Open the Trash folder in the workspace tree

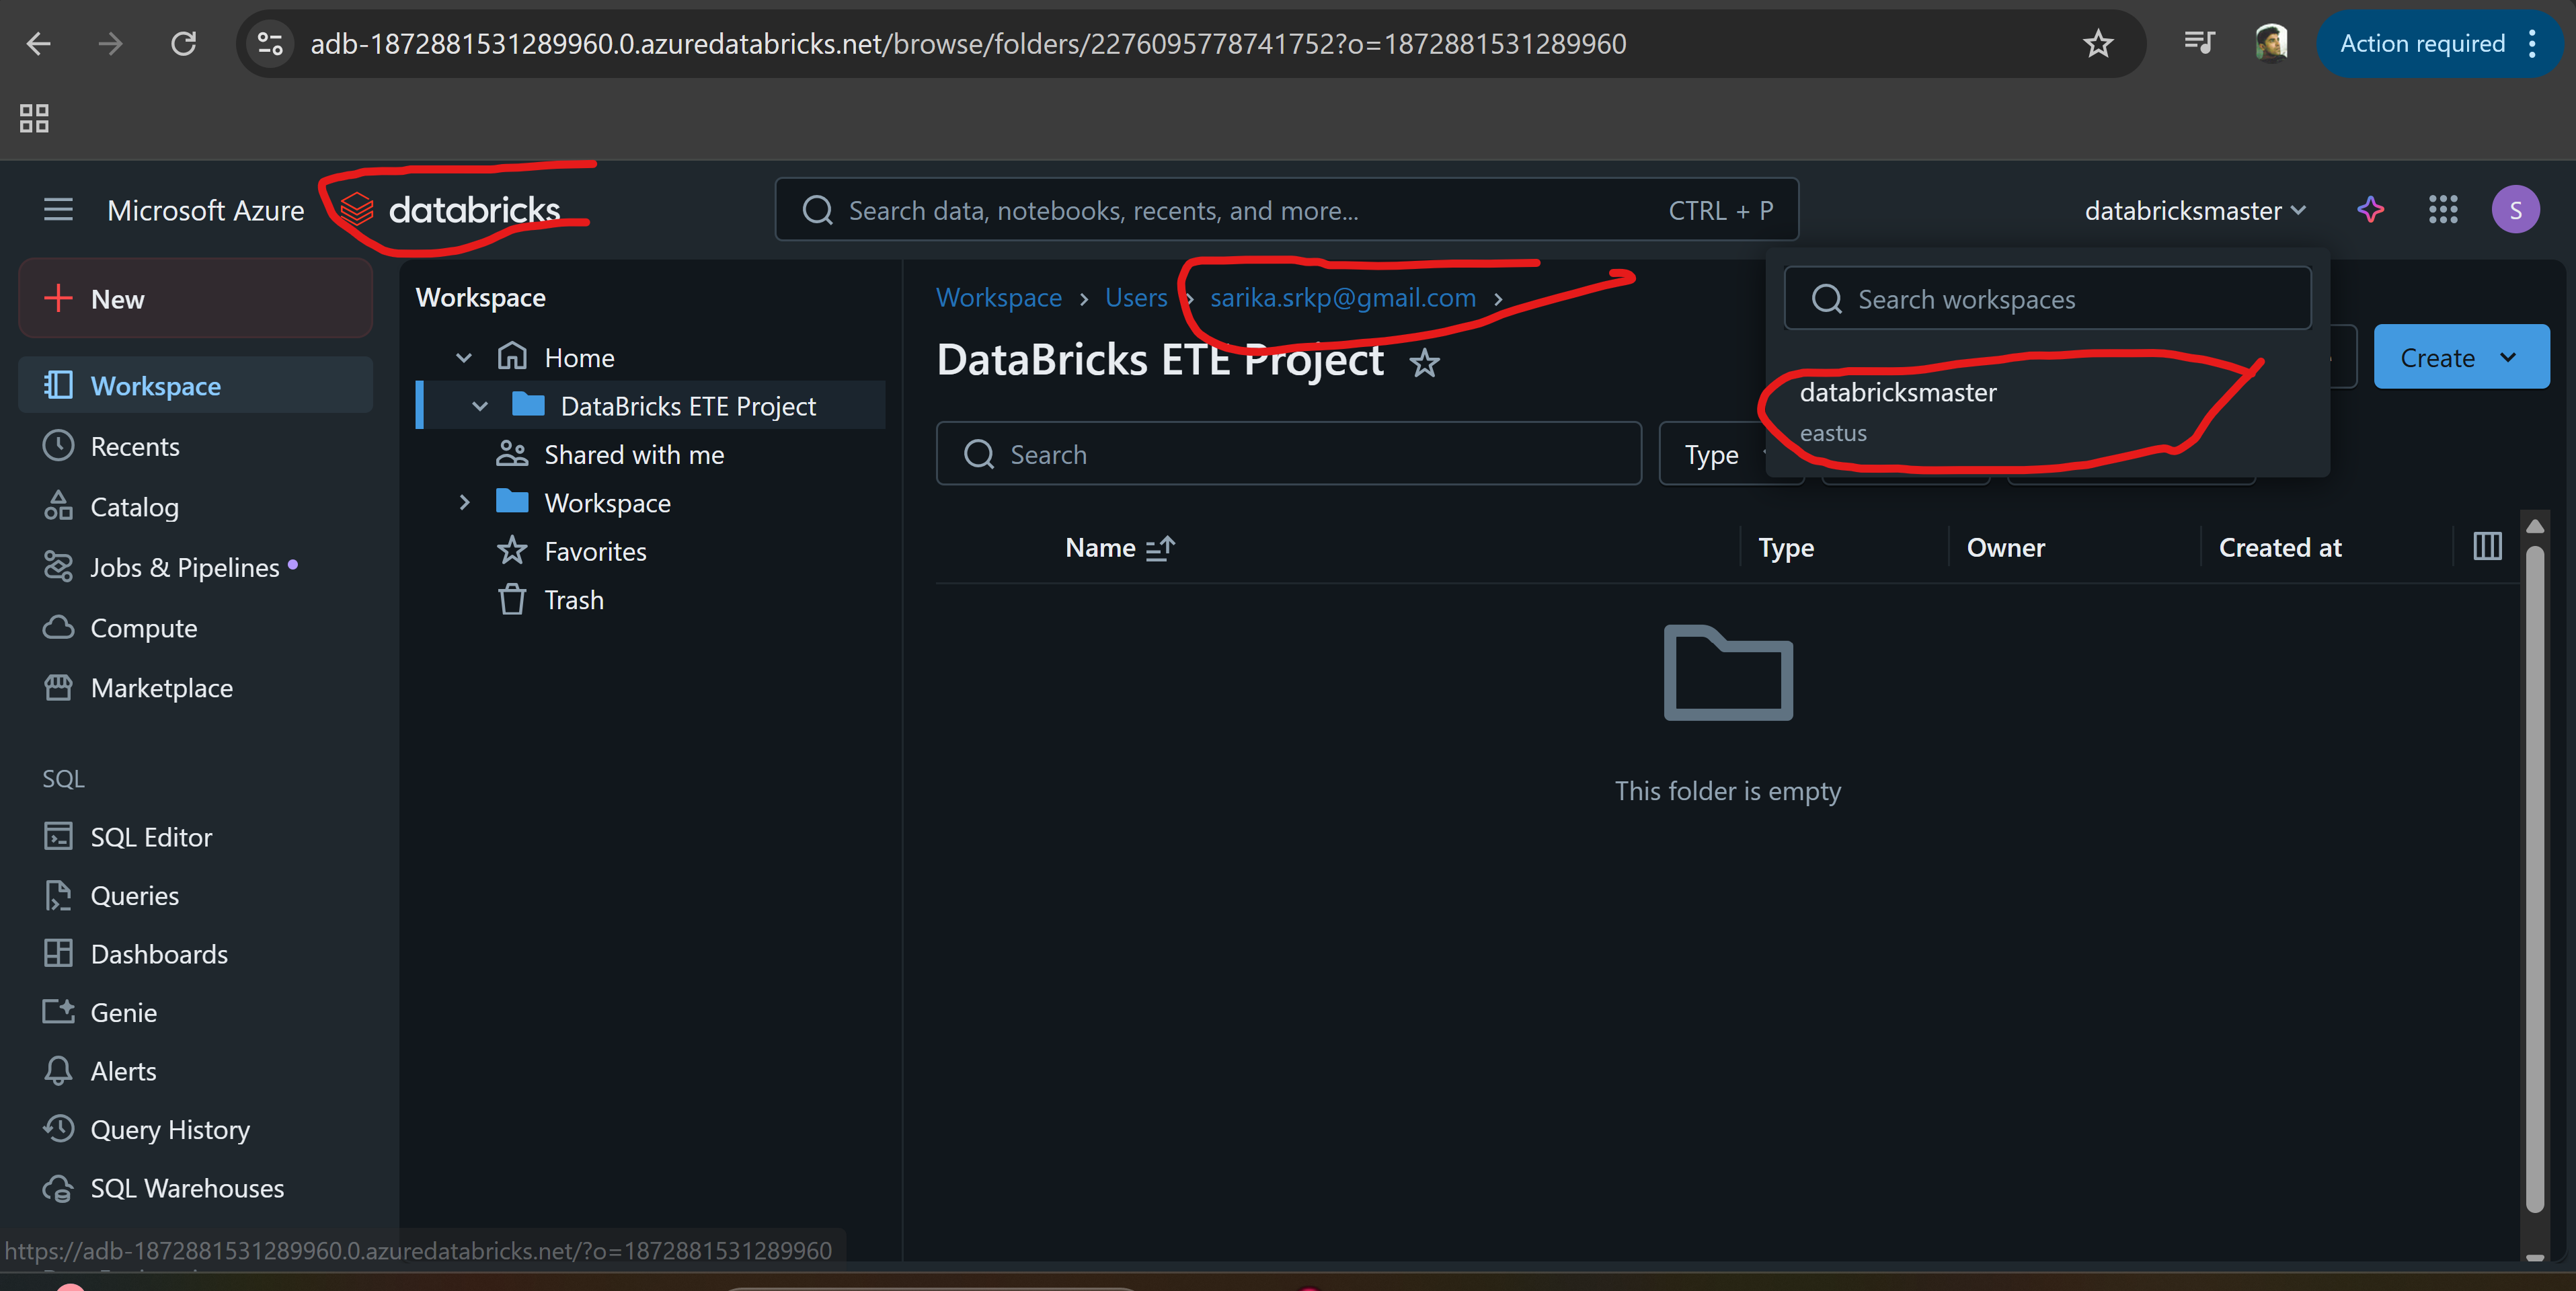(573, 600)
